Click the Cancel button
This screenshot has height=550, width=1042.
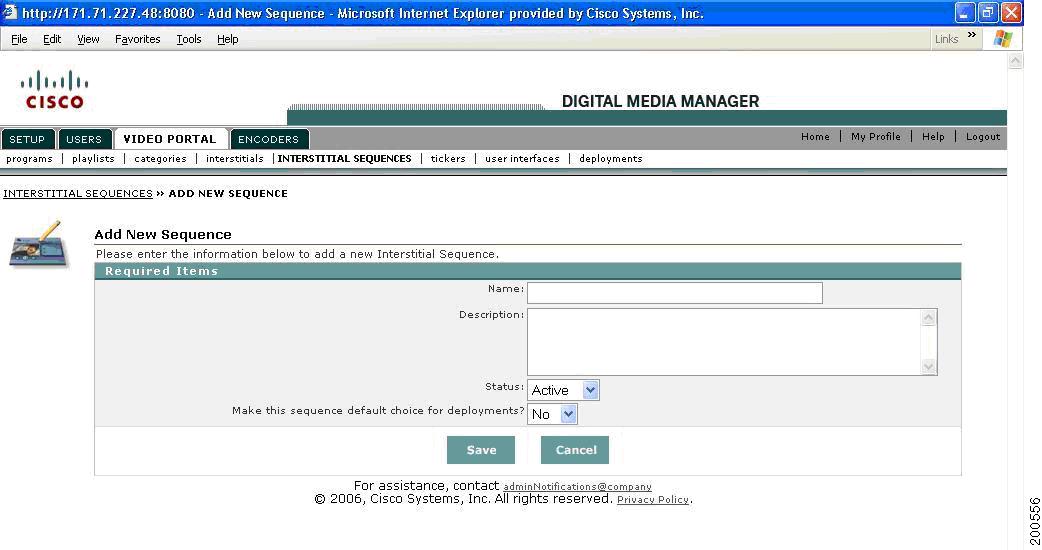tap(575, 450)
